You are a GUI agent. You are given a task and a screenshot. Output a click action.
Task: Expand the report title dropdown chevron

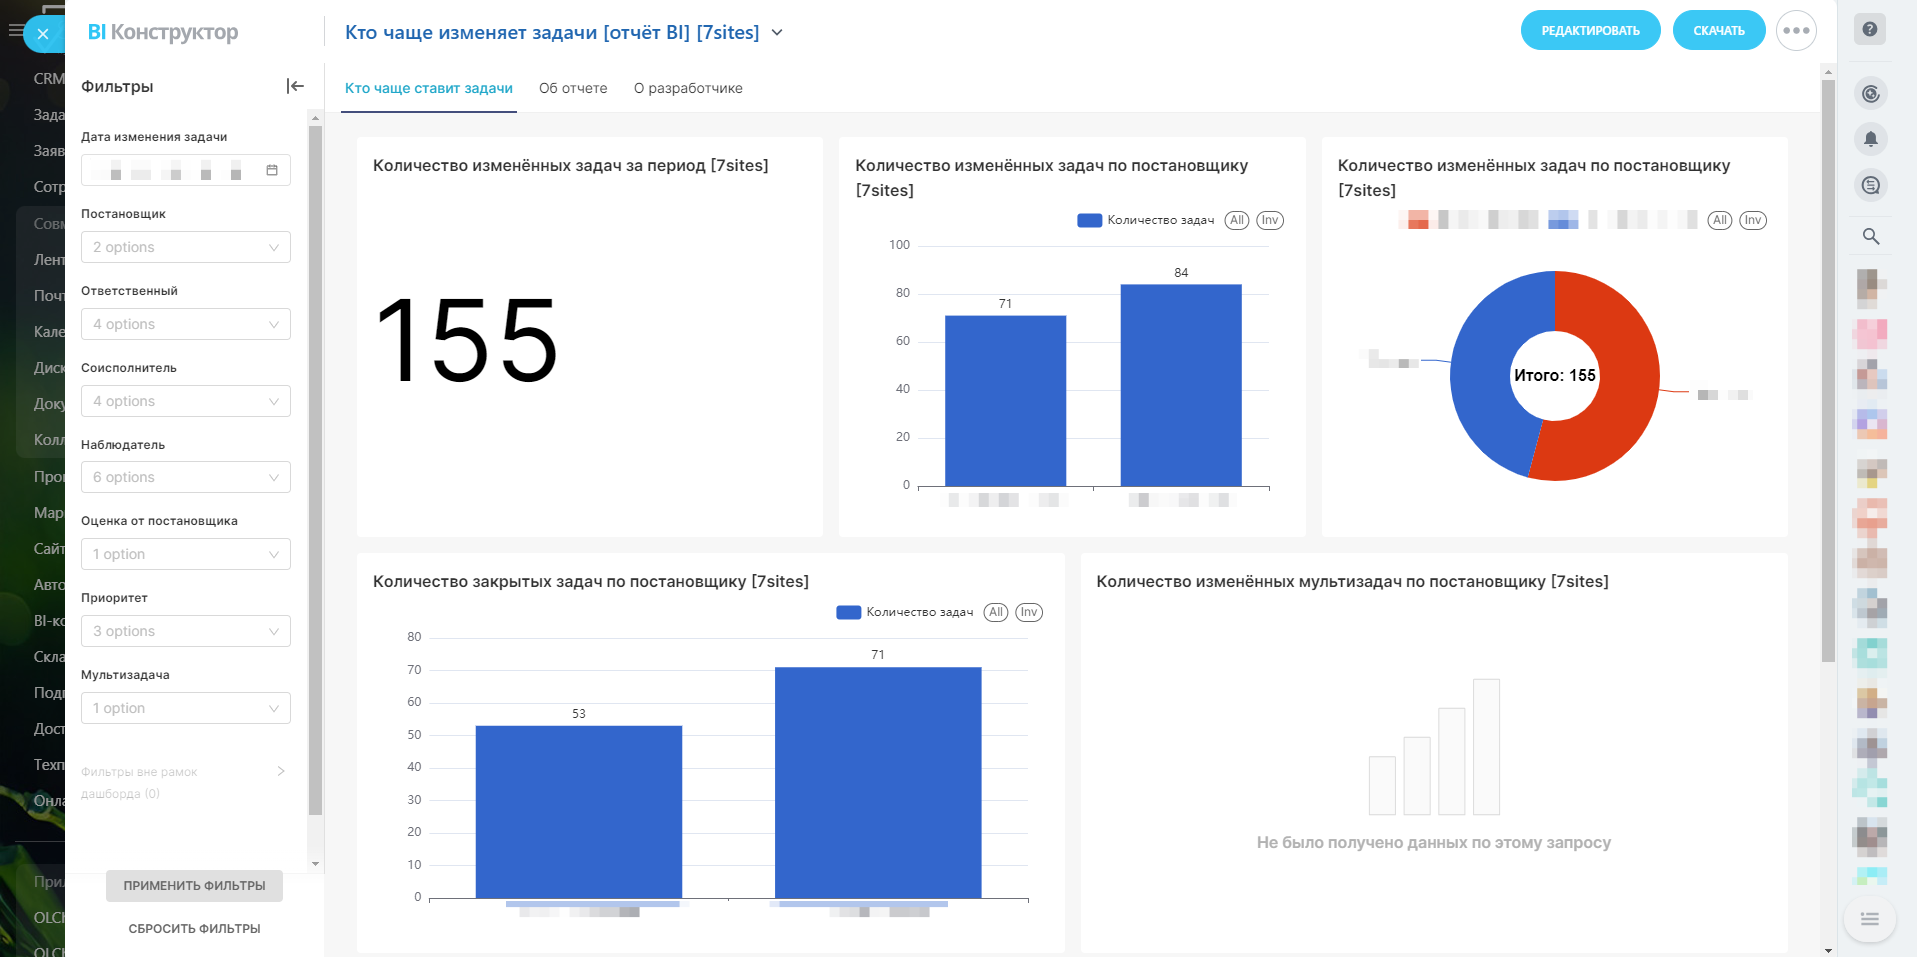pos(777,33)
